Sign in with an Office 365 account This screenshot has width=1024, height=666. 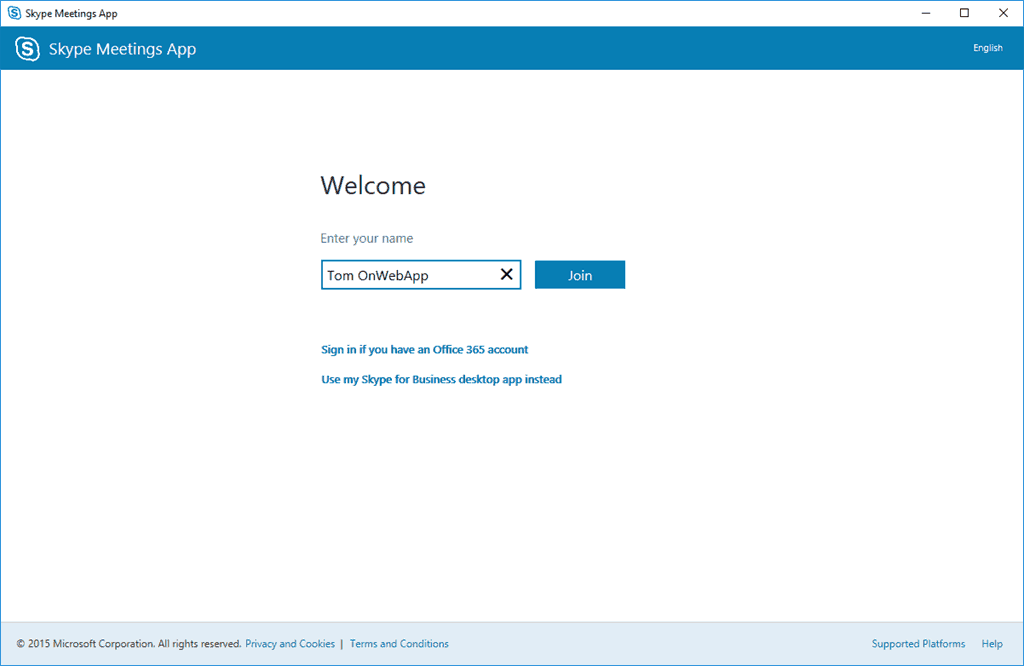424,350
